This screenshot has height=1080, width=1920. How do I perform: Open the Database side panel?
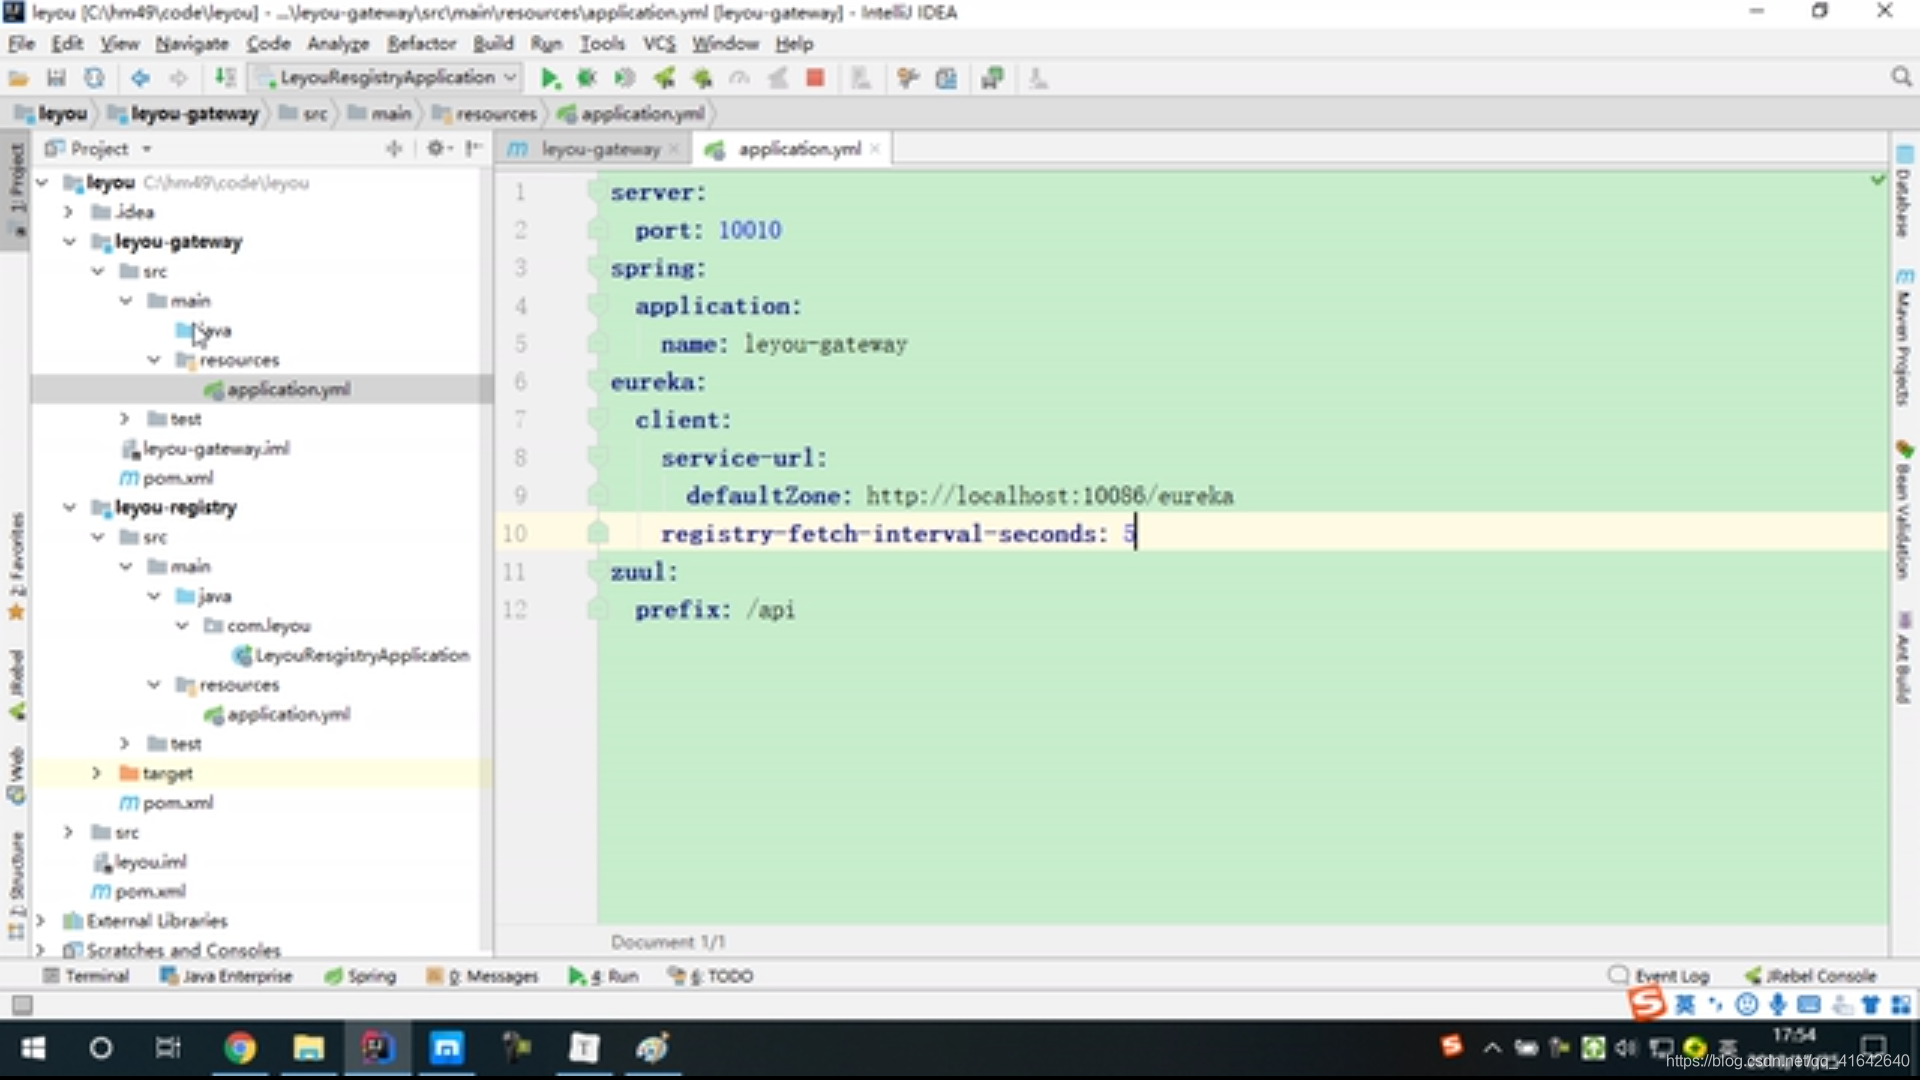(x=1903, y=192)
